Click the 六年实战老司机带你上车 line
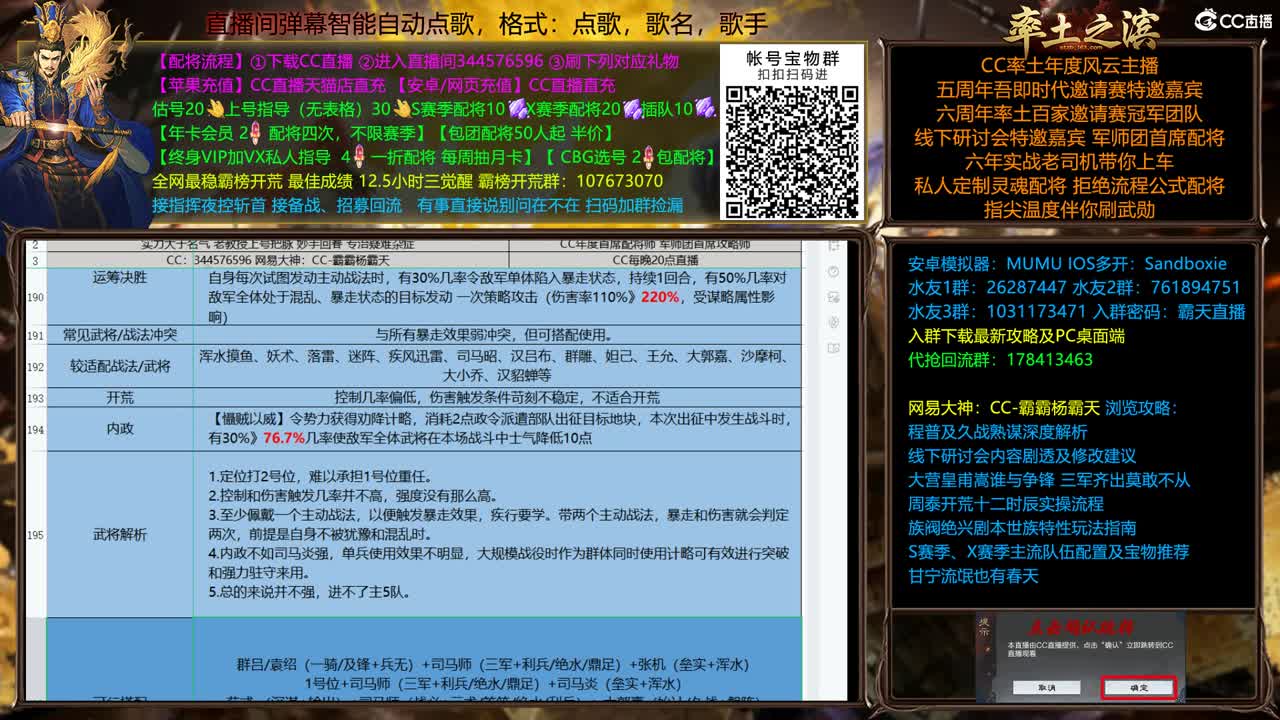The height and width of the screenshot is (720, 1280). (1069, 162)
